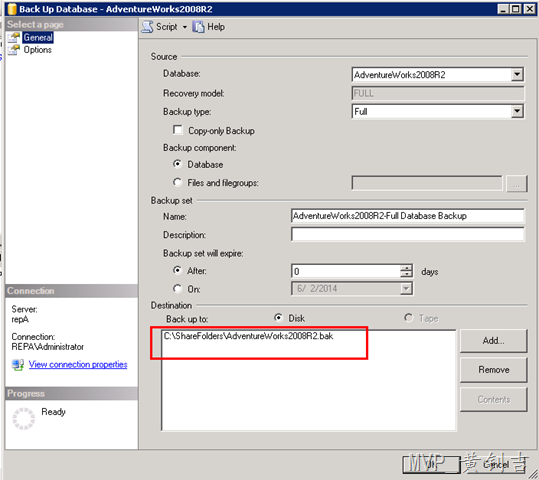
Task: Open the General page
Action: (x=38, y=37)
